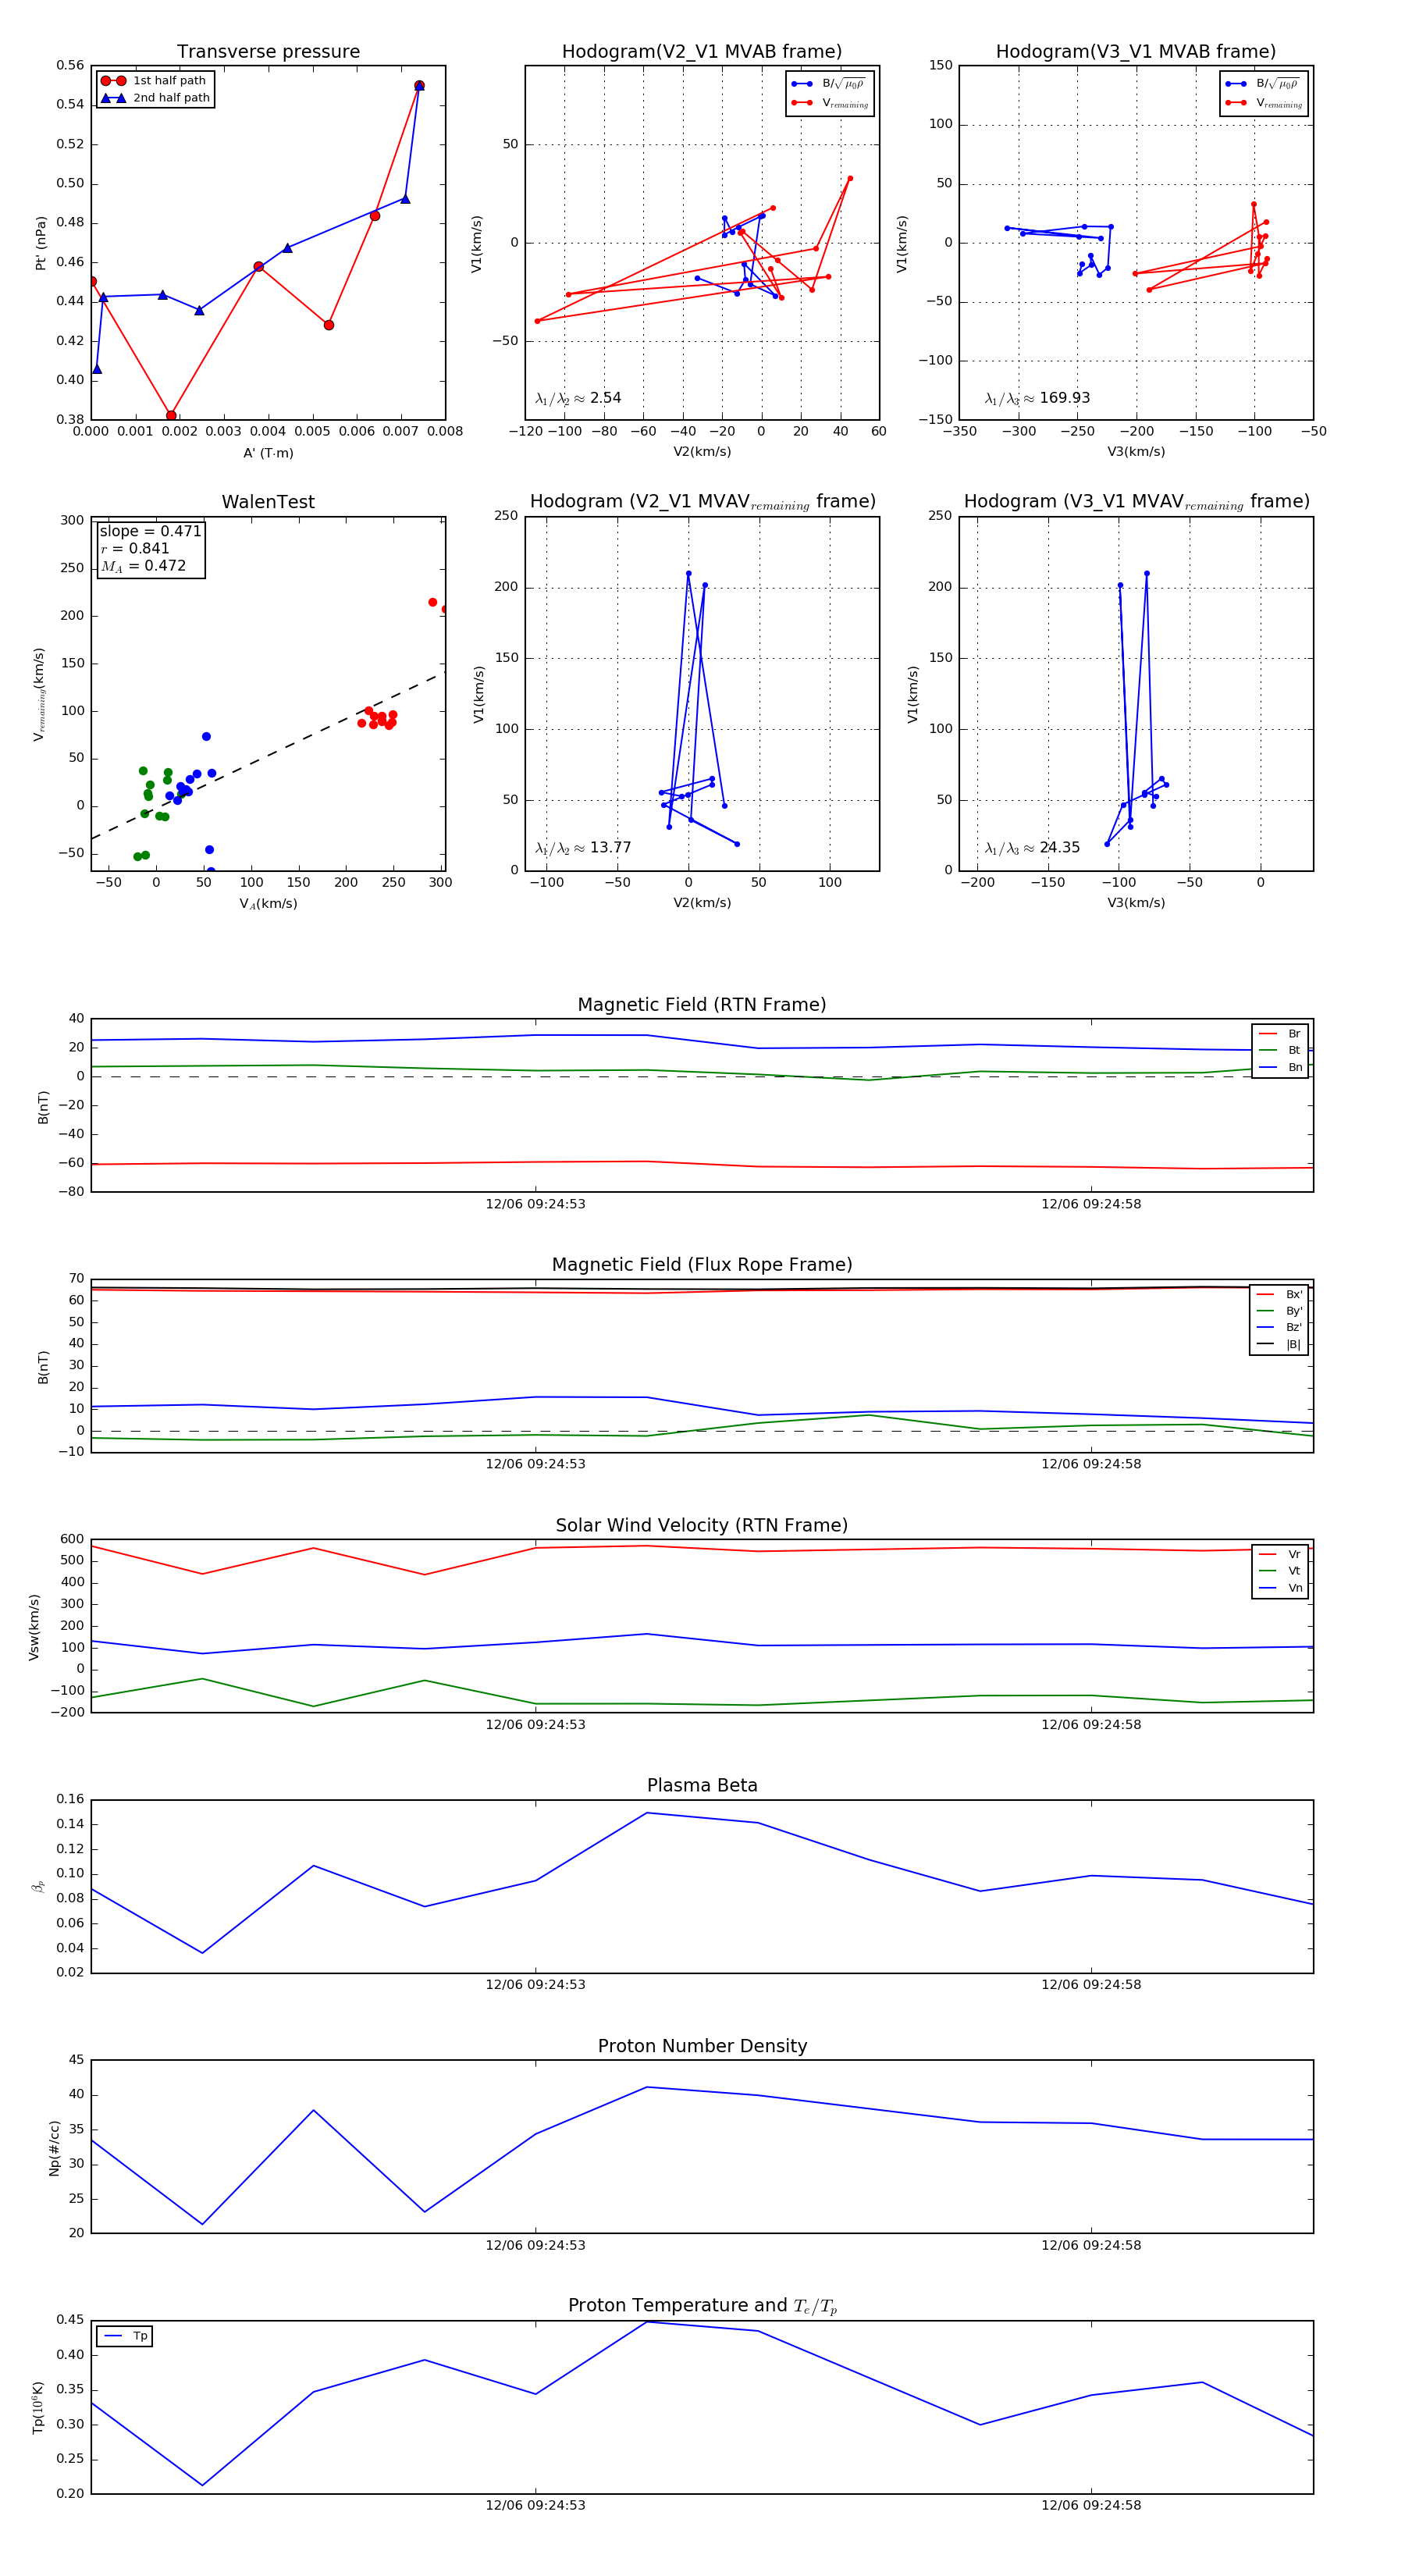The width and height of the screenshot is (1405, 2576).
Task: Click the "r = 0.841" annotation
Action: pos(134,548)
